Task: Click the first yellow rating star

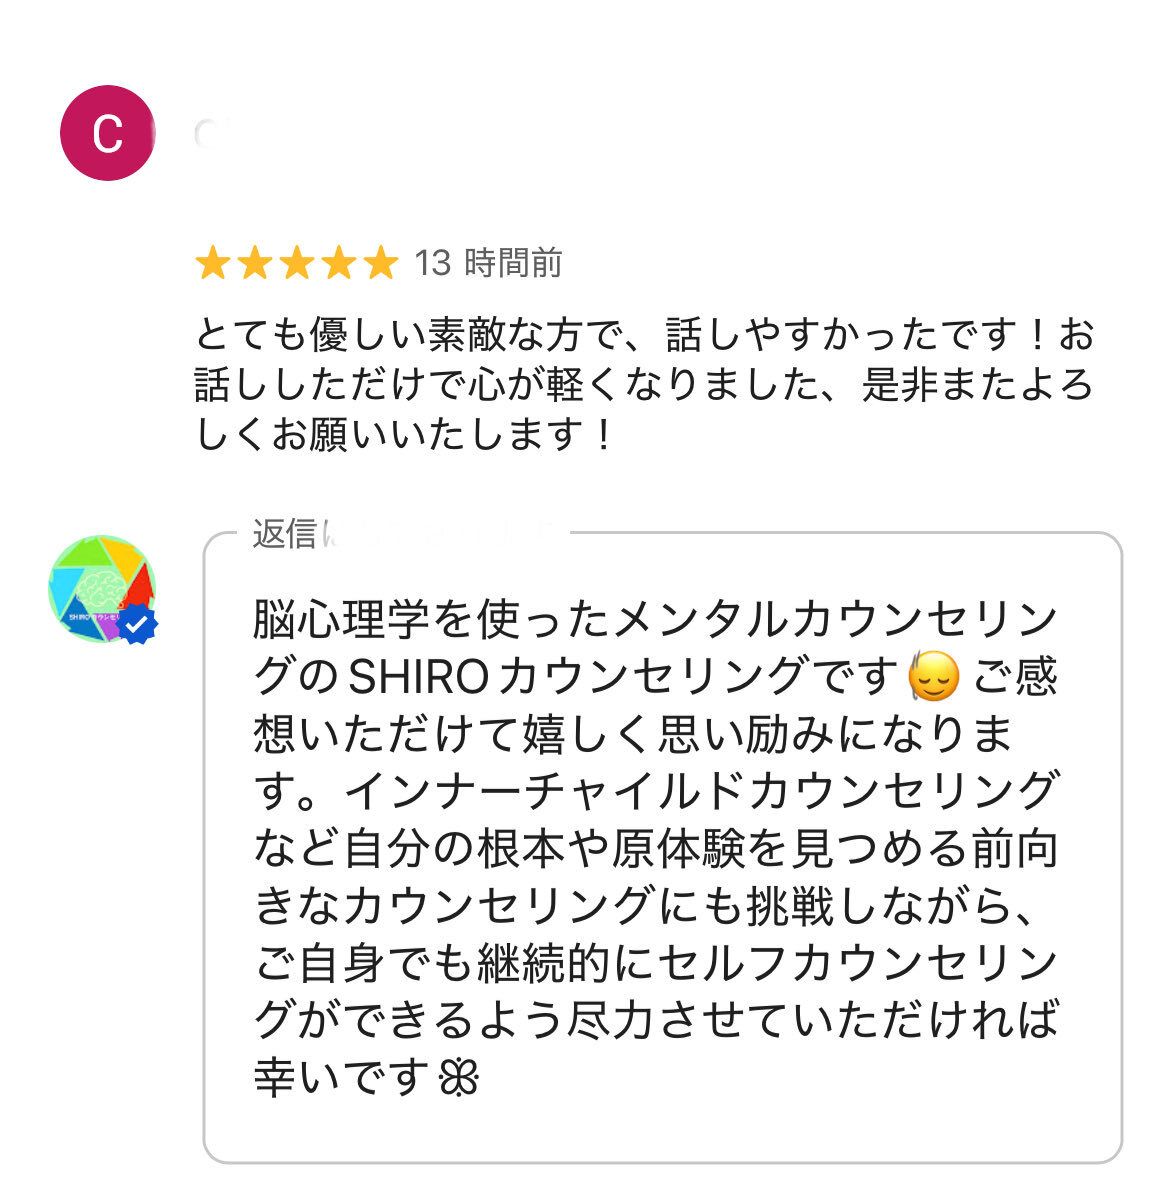Action: (213, 264)
